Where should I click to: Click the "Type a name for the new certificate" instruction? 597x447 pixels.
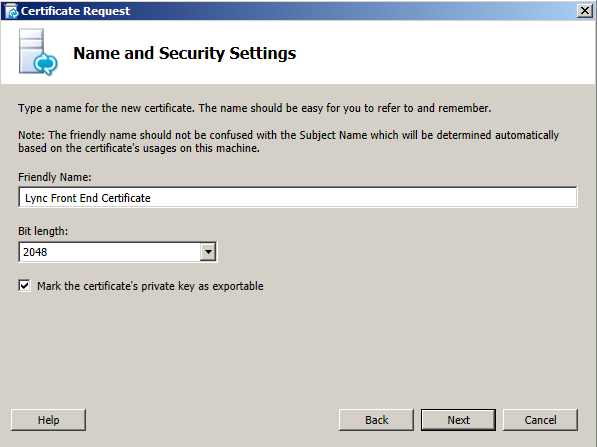click(255, 108)
